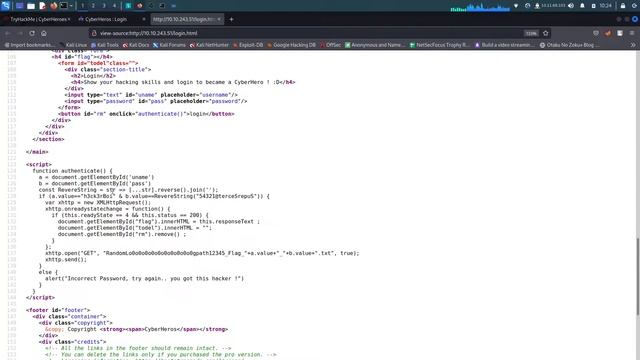This screenshot has height=360, width=640.
Task: Show more bookmarks overflow chevron
Action: 633,45
